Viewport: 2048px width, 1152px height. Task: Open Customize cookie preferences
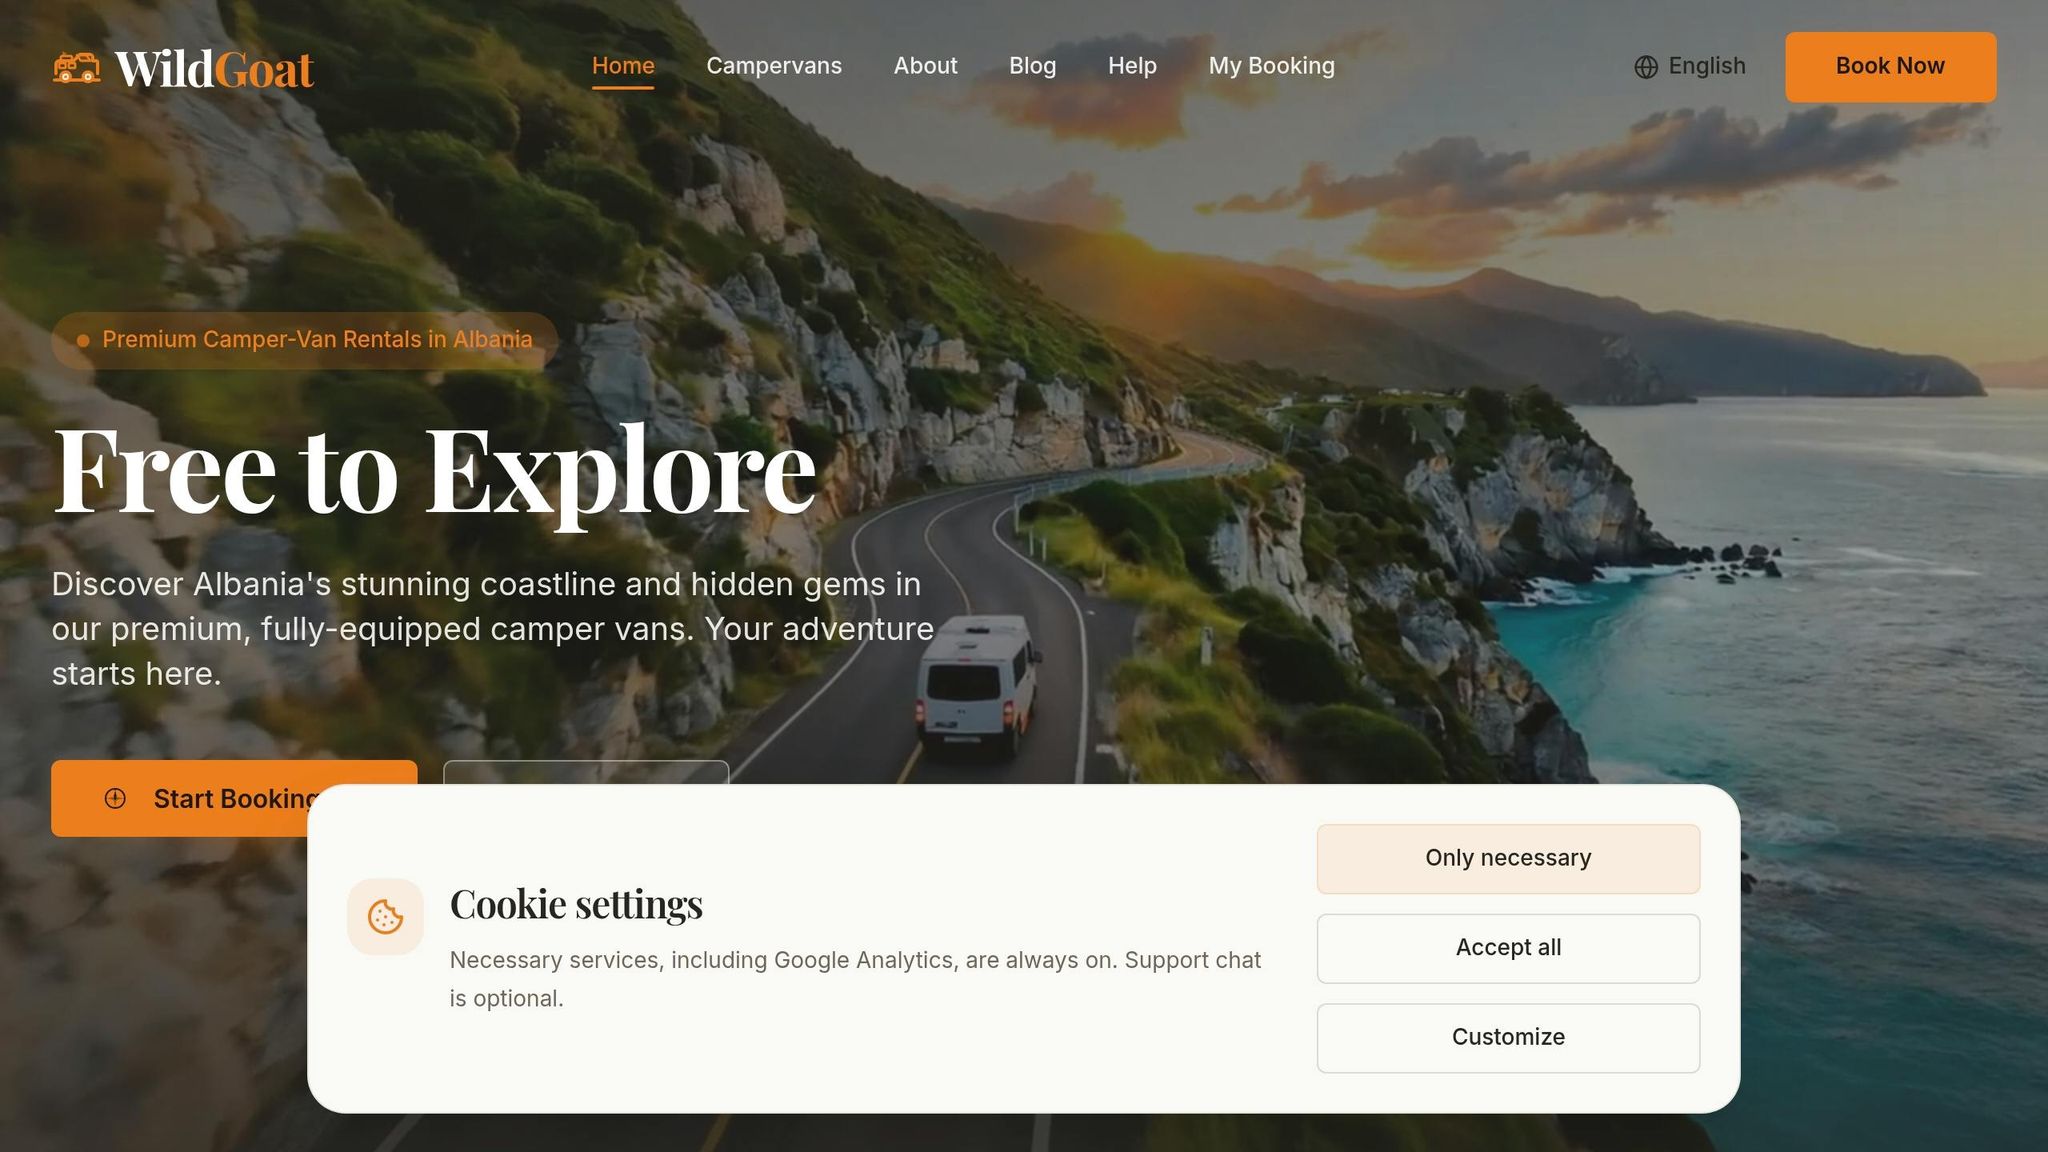pyautogui.click(x=1508, y=1038)
